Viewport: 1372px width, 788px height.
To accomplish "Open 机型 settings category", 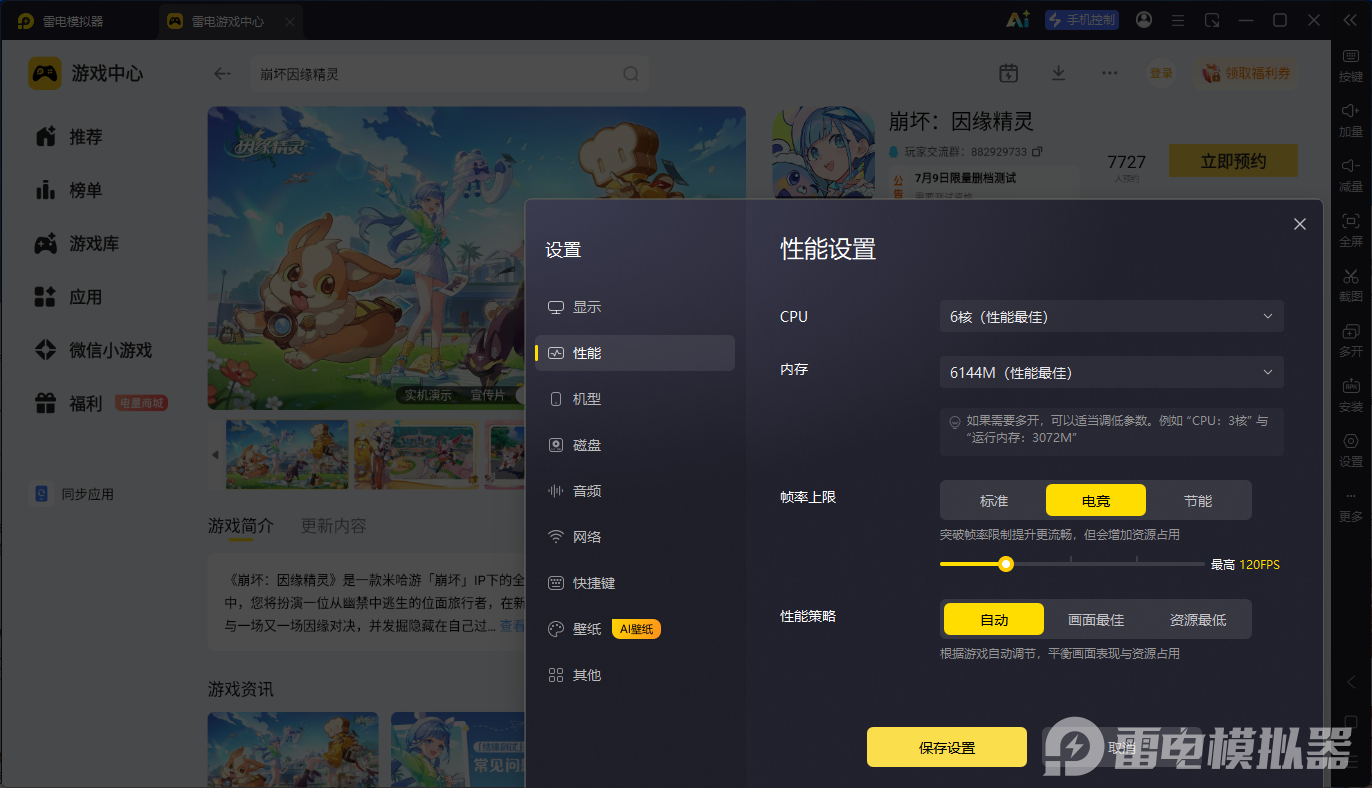I will [635, 399].
